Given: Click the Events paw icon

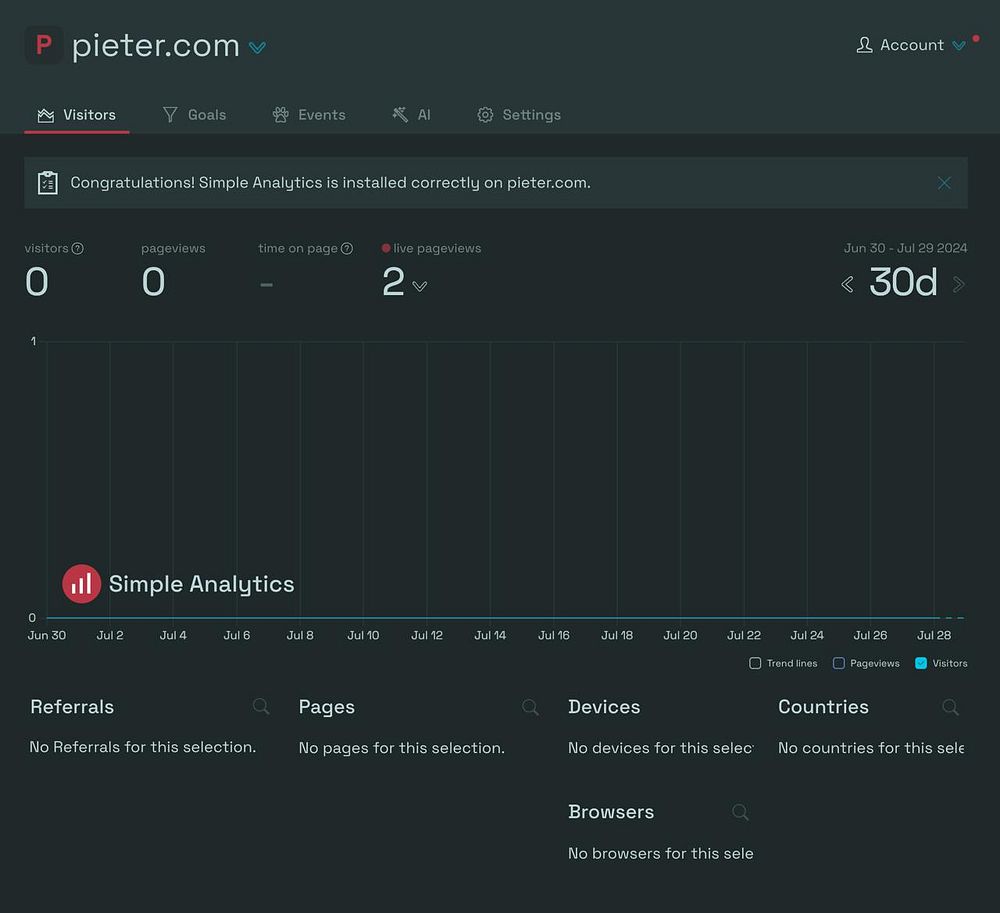Looking at the screenshot, I should [281, 115].
